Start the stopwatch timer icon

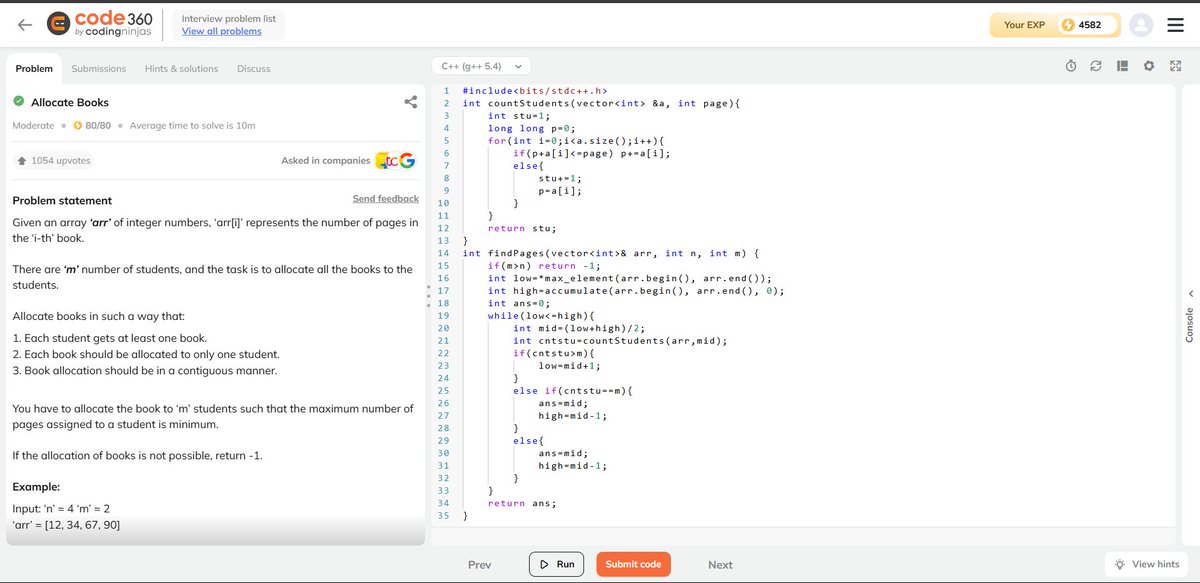click(1070, 66)
